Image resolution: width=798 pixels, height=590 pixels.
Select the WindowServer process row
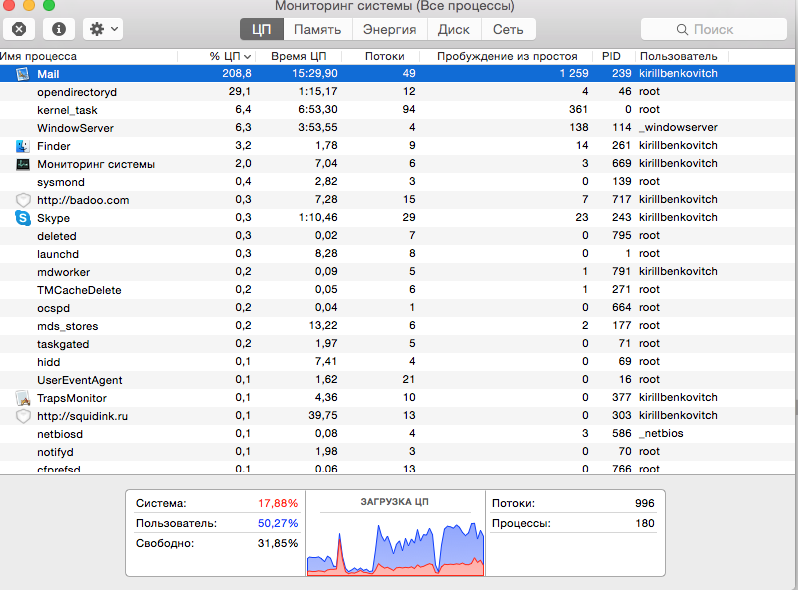(x=397, y=128)
